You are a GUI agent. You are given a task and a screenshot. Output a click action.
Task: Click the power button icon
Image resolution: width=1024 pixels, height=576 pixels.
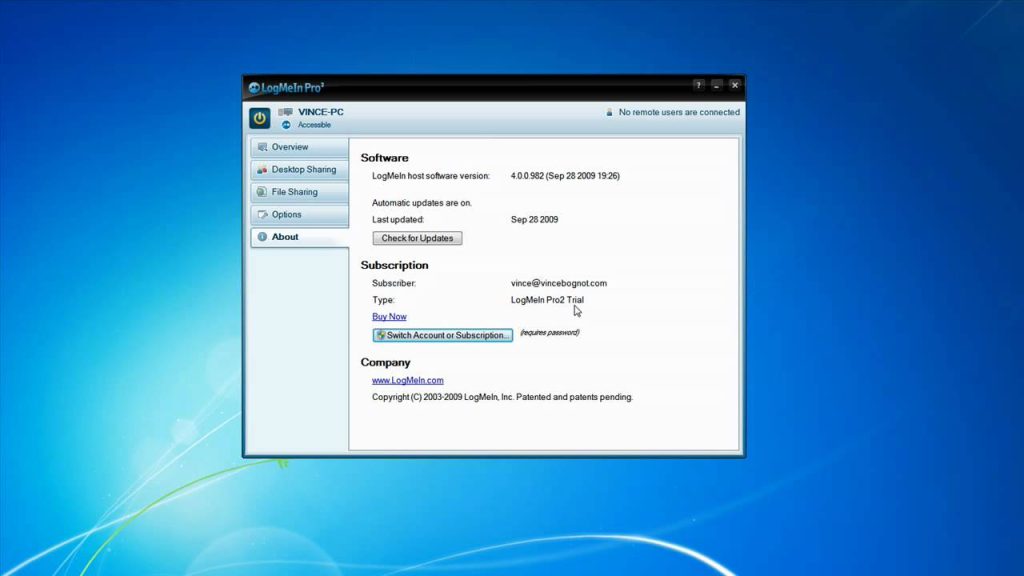259,117
